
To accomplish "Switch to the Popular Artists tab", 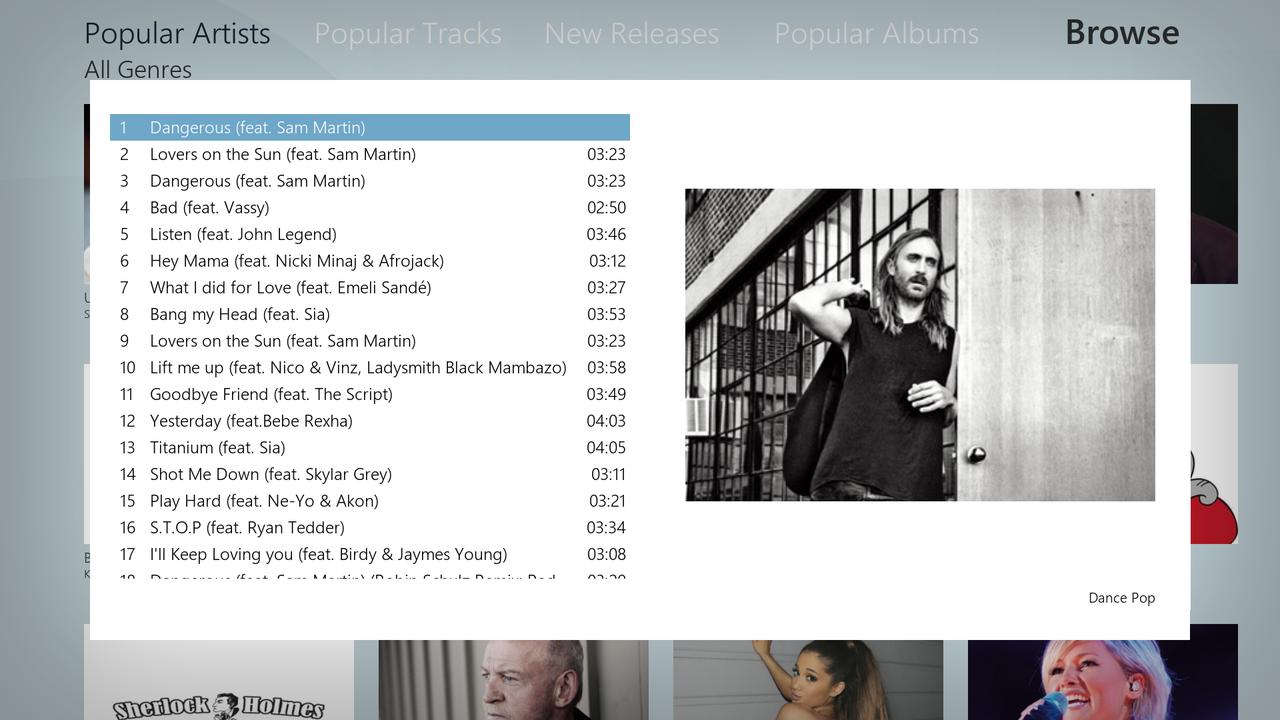I will tap(177, 33).
